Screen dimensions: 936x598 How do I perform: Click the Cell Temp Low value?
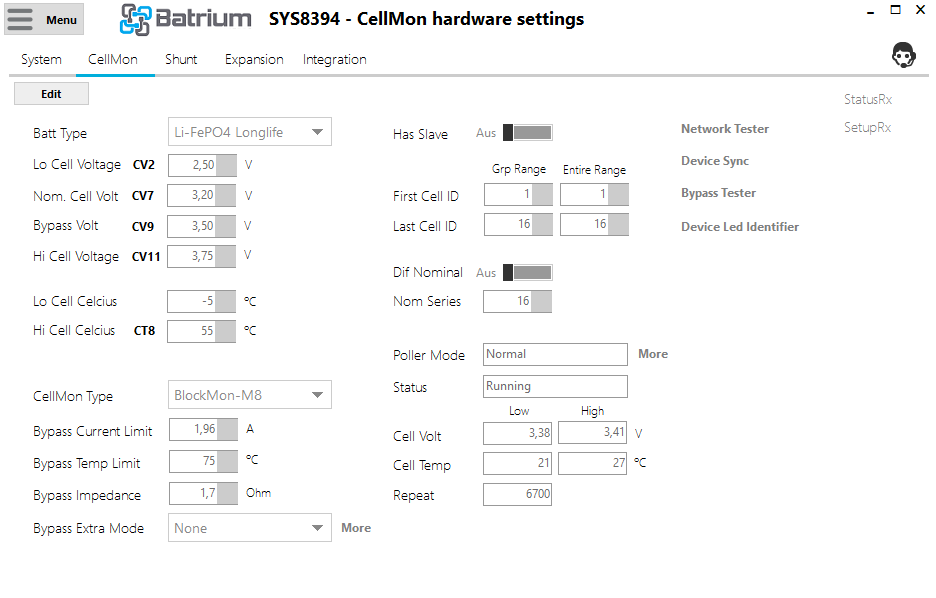(x=518, y=463)
